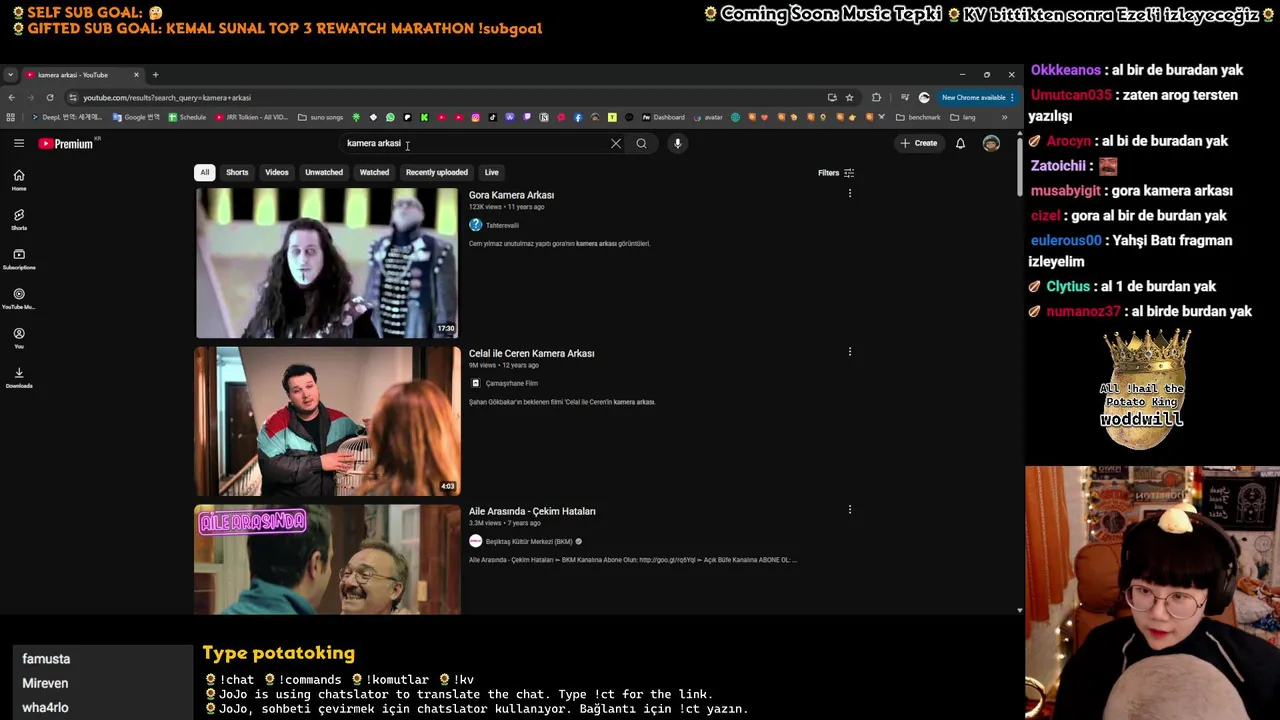Viewport: 1280px width, 720px height.
Task: Open the Celal ile Ceren Kamera Arkası title
Action: 532,353
